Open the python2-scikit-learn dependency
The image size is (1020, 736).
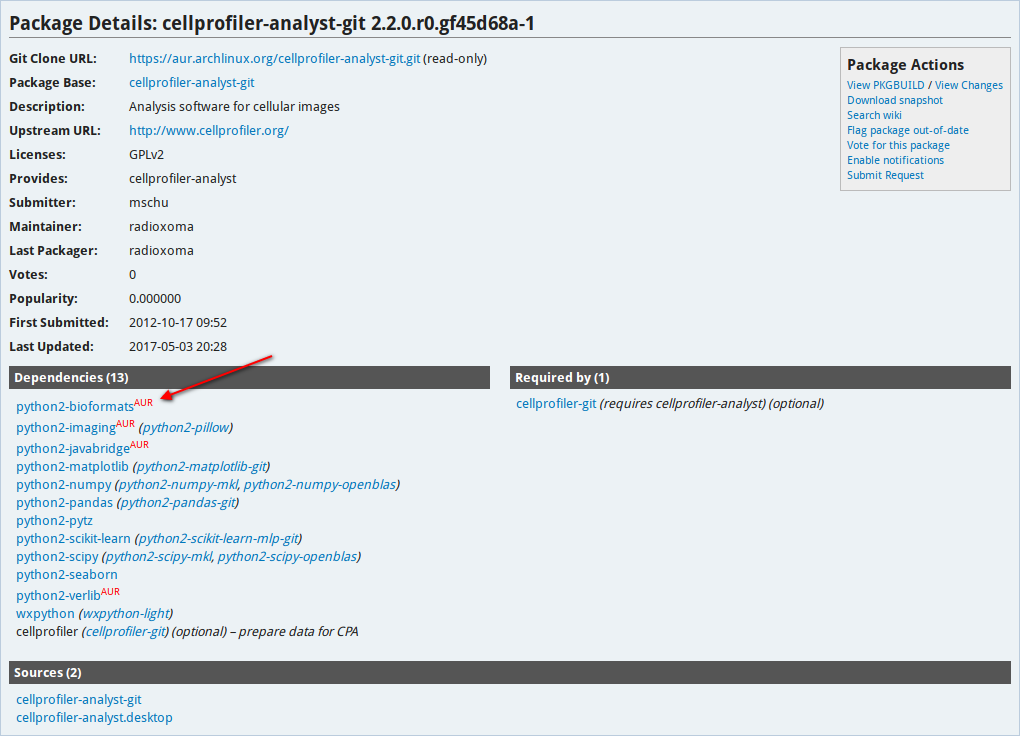click(72, 538)
